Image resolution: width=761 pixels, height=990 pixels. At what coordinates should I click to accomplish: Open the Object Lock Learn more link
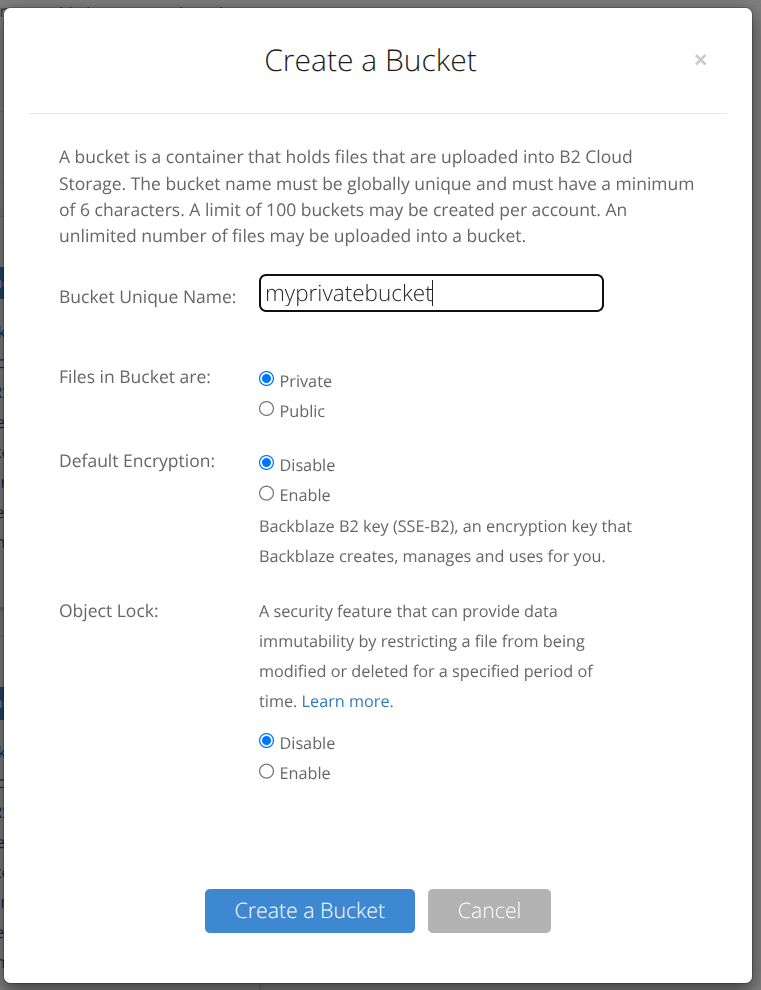(347, 701)
